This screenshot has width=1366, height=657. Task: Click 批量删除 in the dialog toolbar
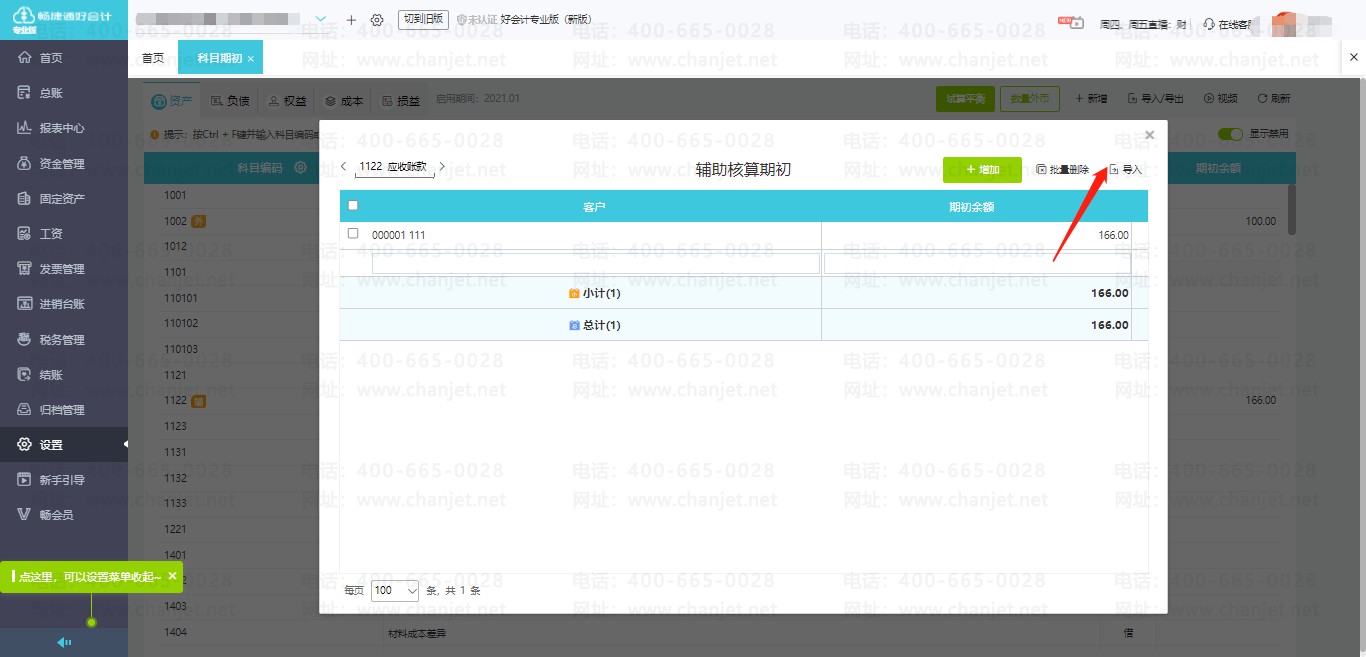click(1062, 170)
